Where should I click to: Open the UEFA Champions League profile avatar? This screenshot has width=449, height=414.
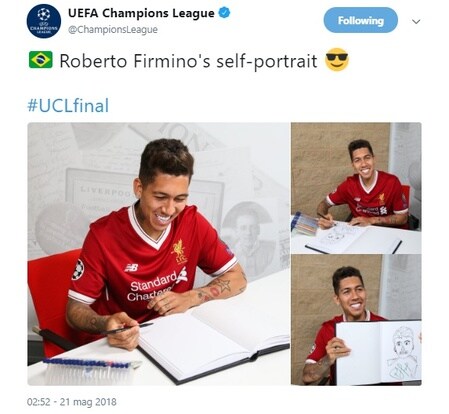[x=44, y=21]
